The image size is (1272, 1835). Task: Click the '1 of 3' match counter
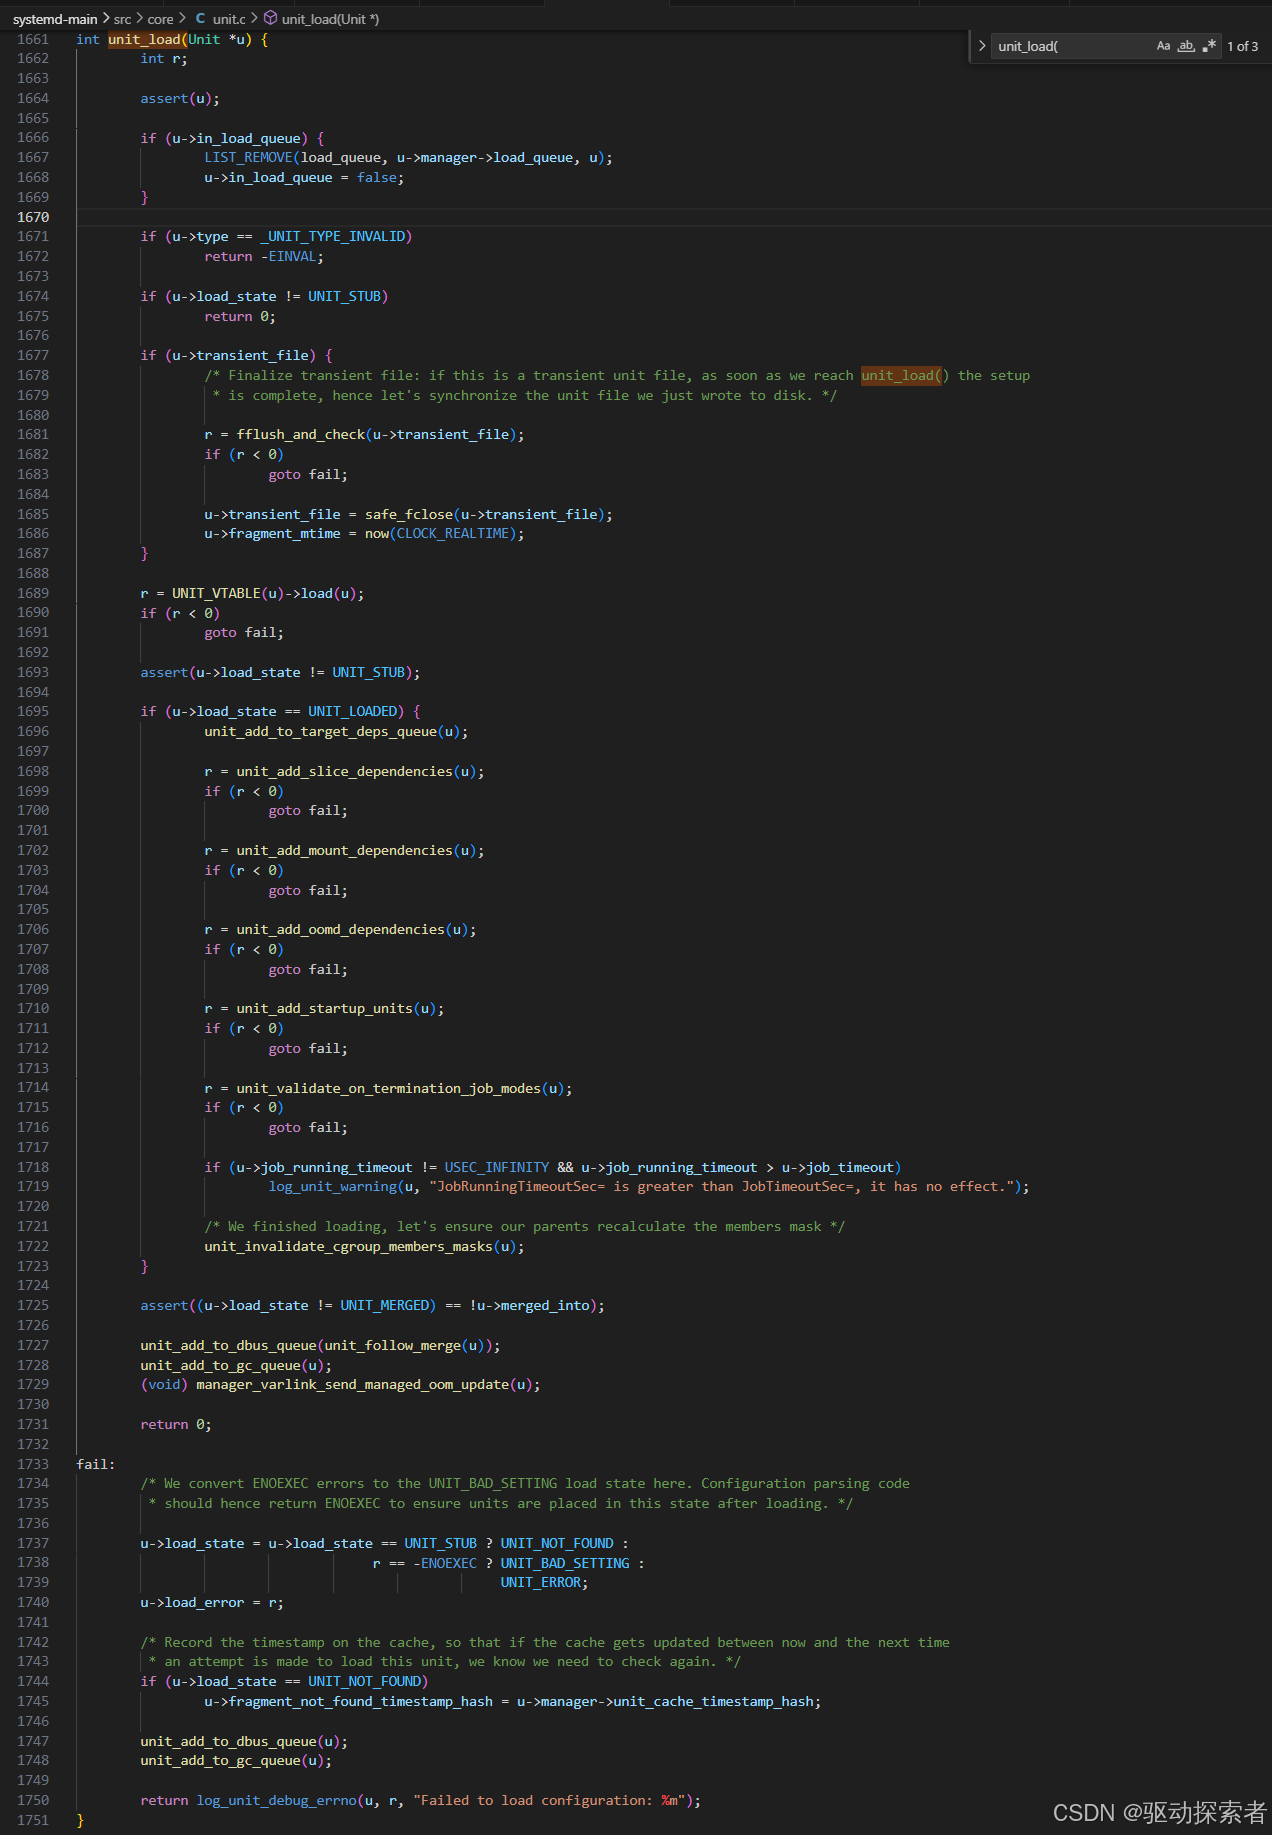coord(1243,46)
